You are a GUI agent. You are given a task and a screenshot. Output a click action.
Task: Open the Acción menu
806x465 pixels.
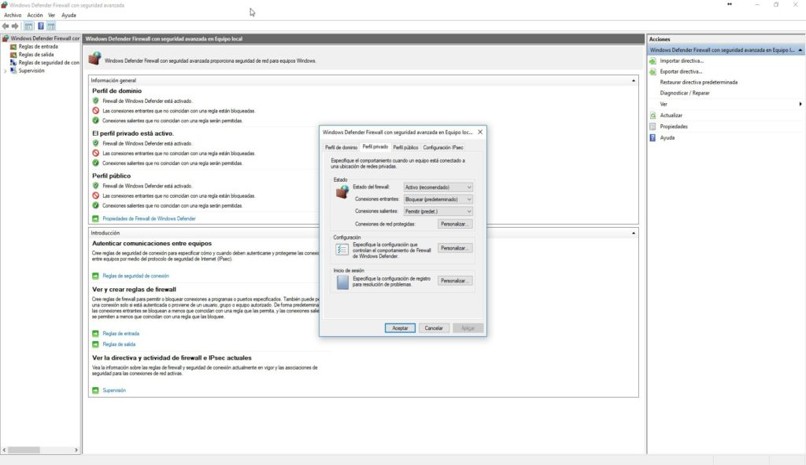click(35, 16)
